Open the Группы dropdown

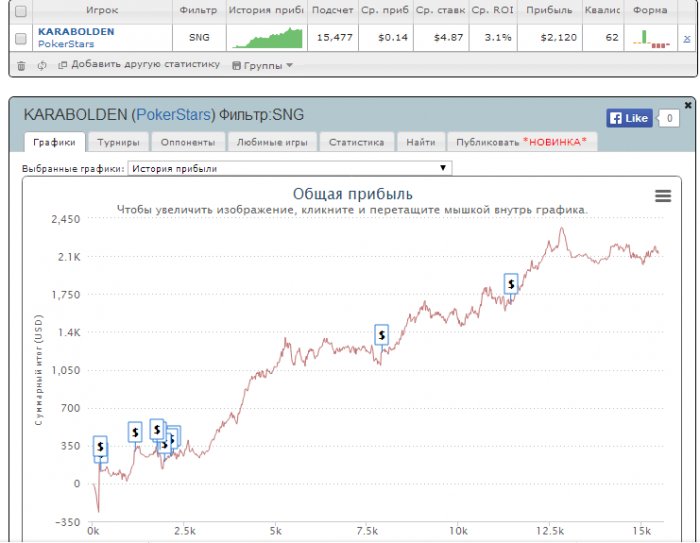[262, 66]
